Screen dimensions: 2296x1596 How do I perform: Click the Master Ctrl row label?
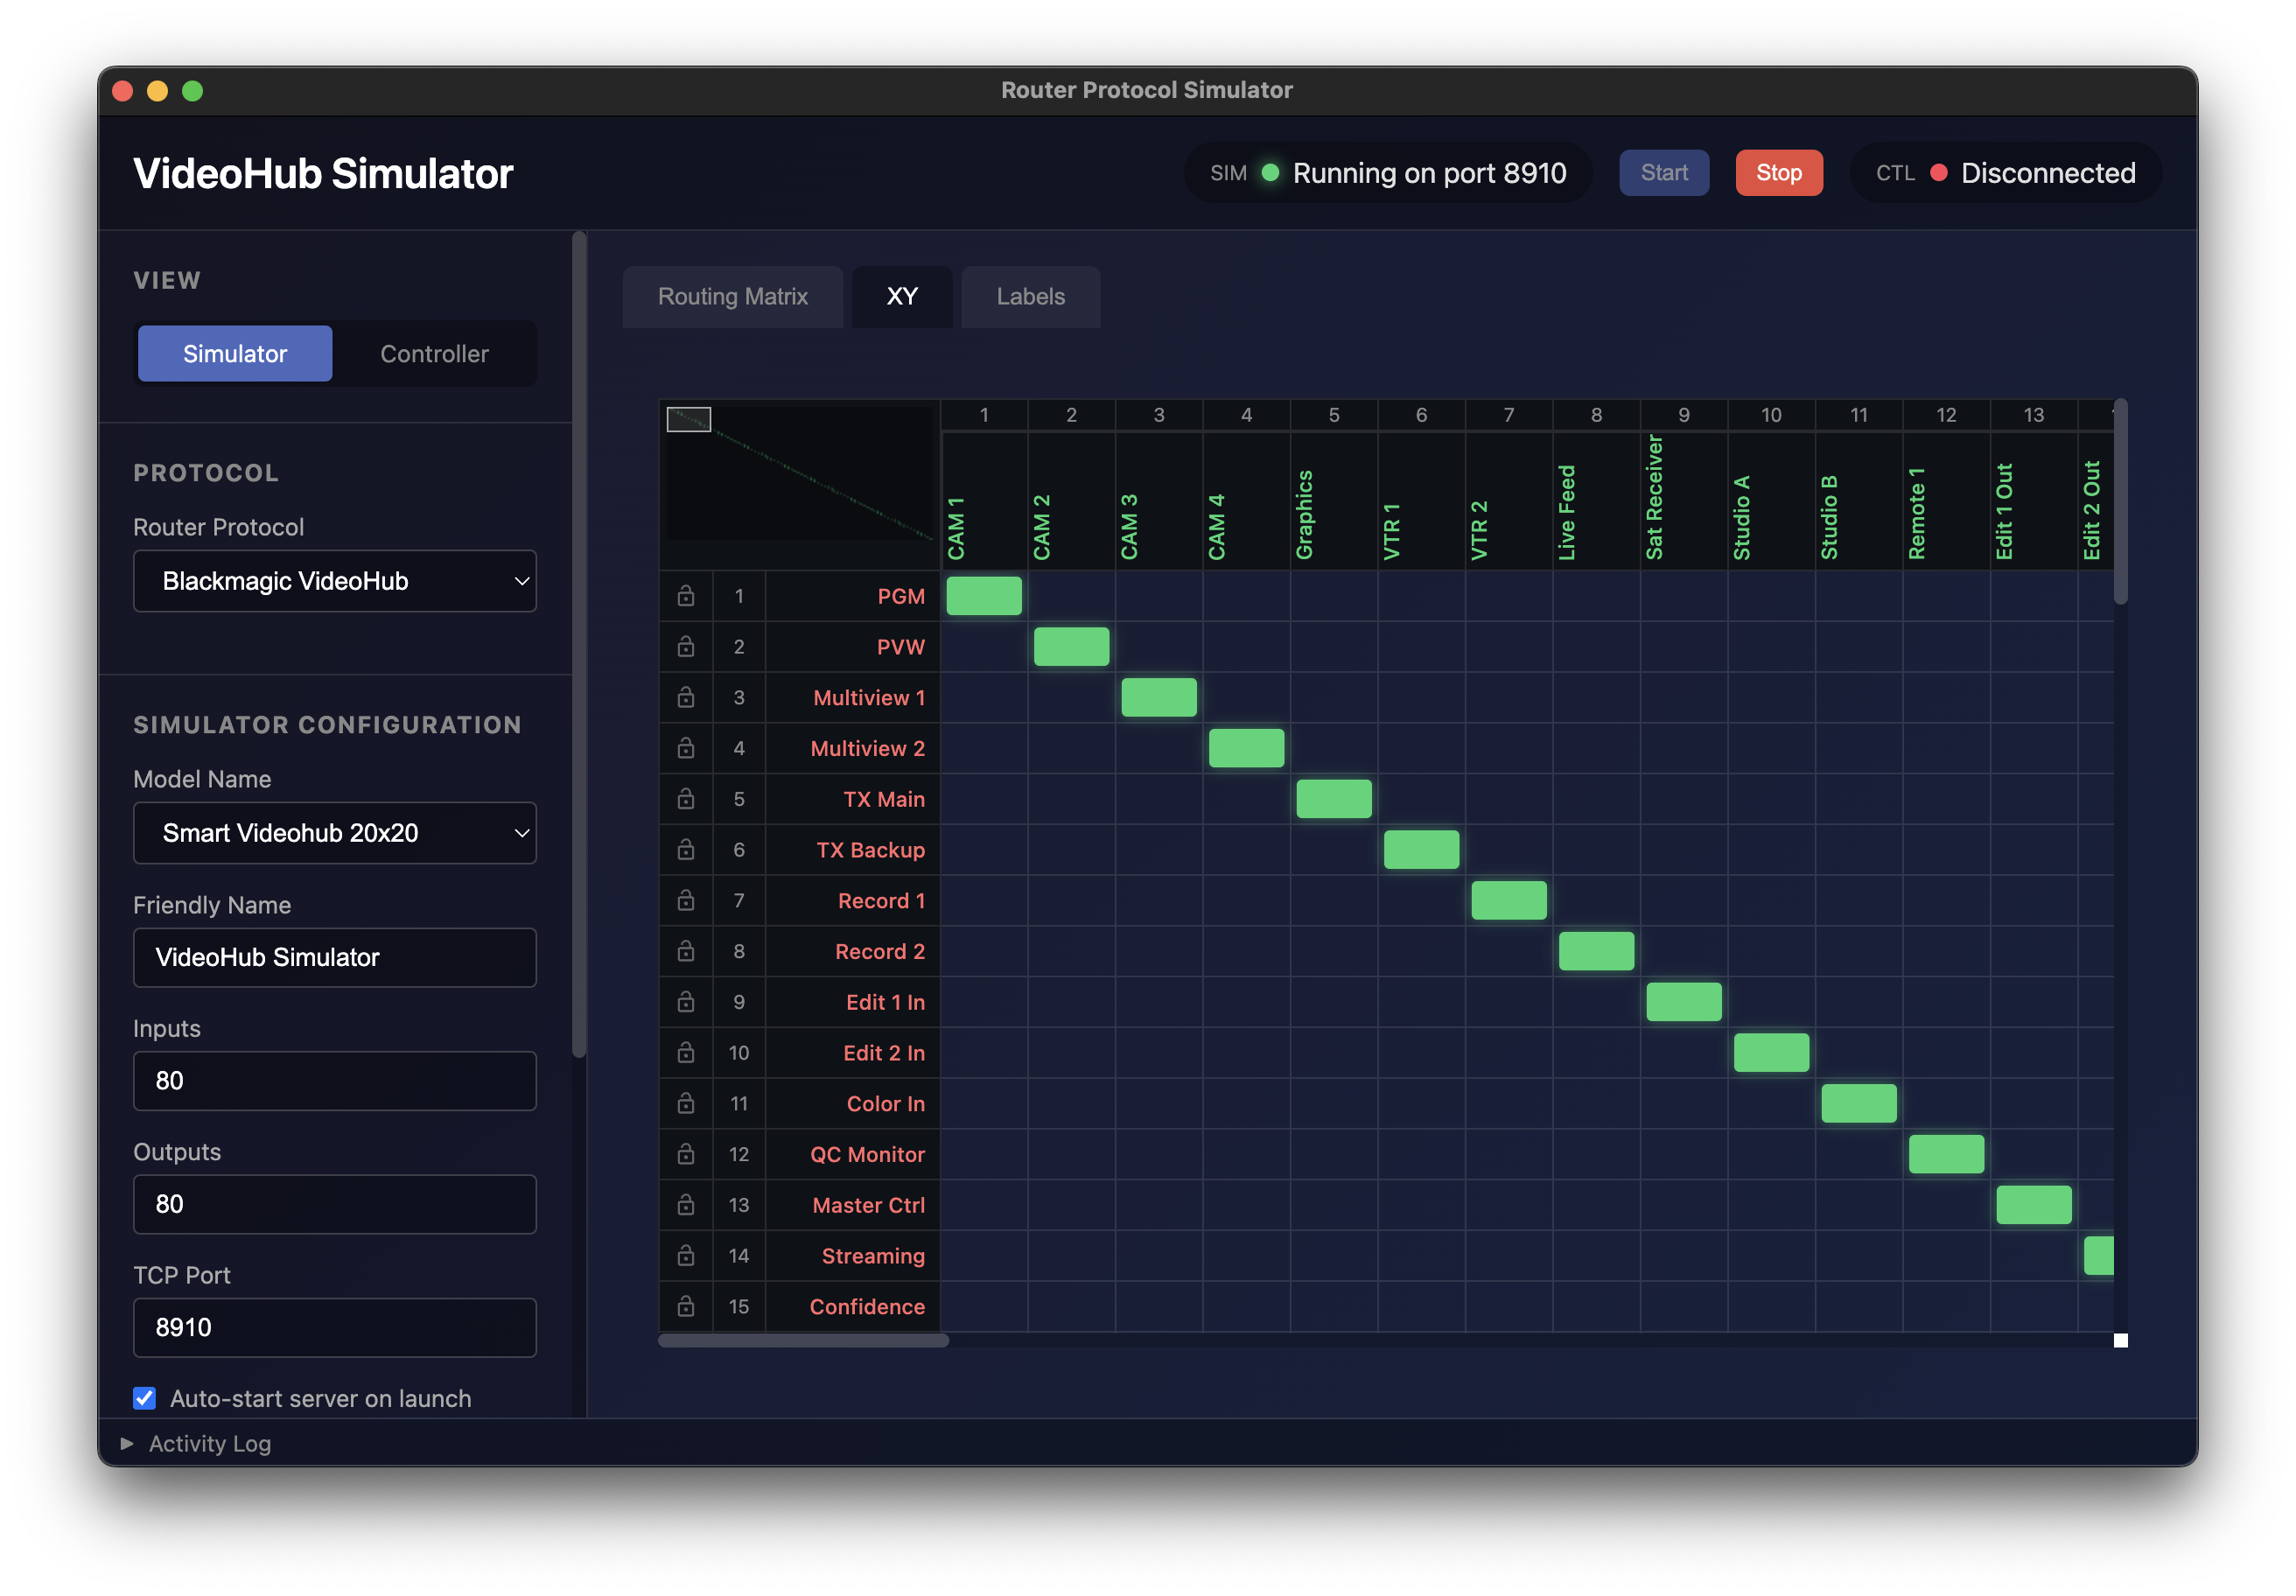coord(853,1205)
